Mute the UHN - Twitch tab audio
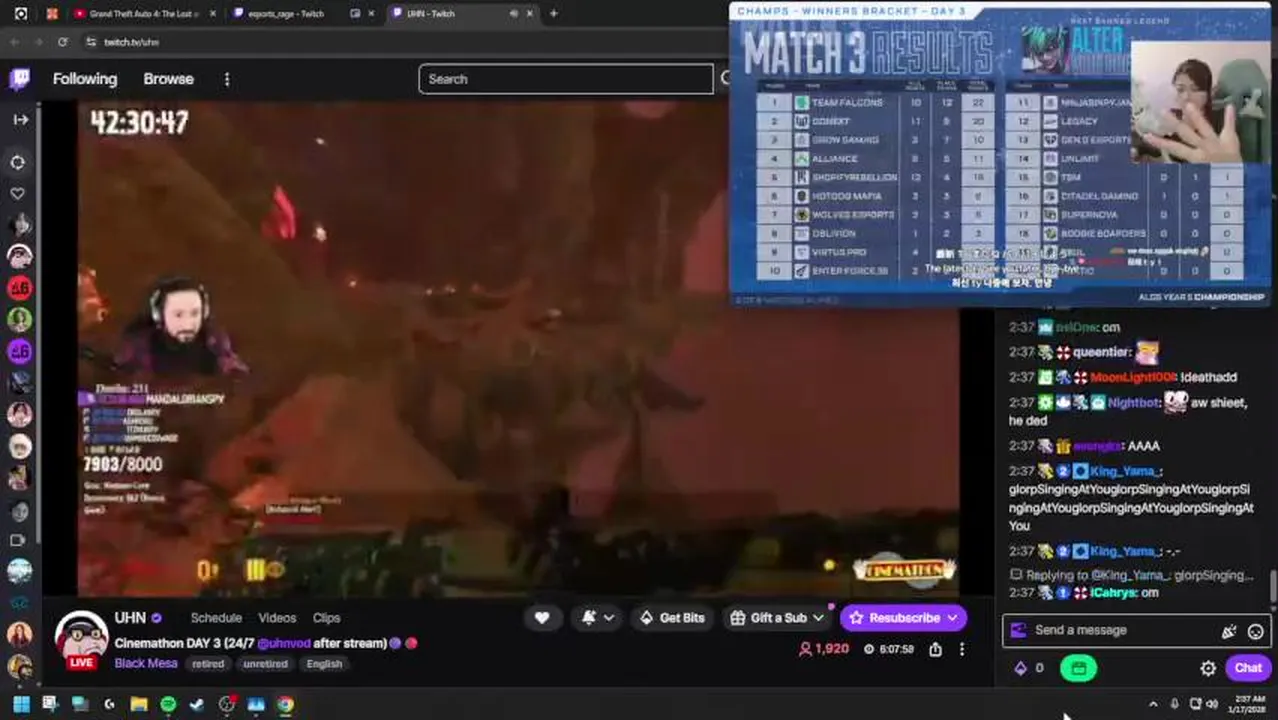The image size is (1278, 720). pos(514,14)
